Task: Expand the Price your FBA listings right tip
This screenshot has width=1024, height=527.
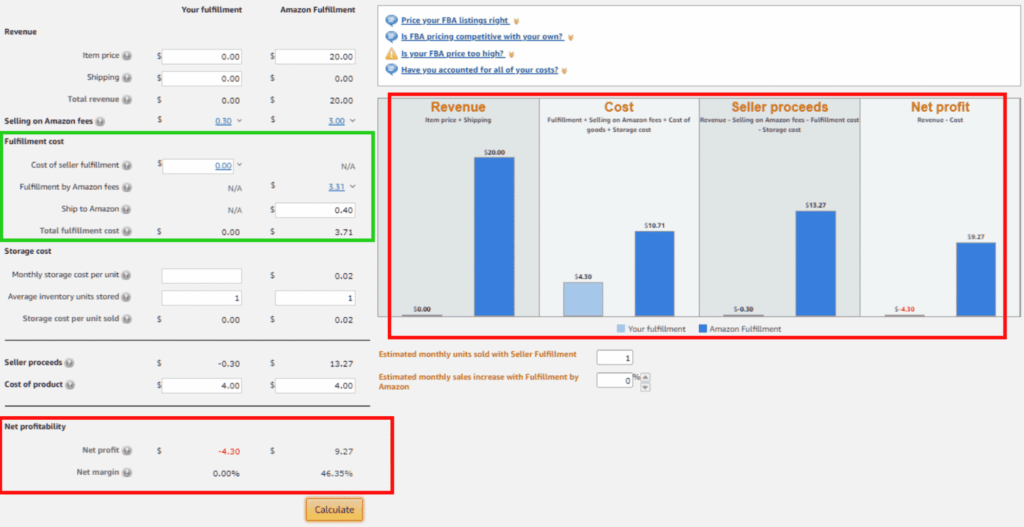Action: pos(517,22)
